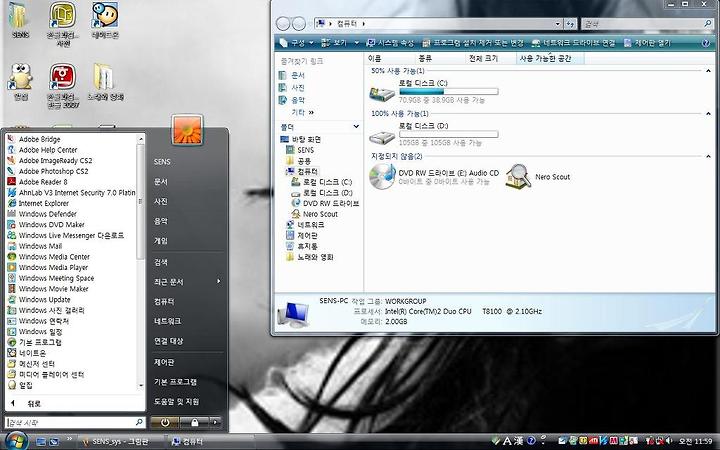
Task: Open 사진 from Start menu right pane
Action: pyautogui.click(x=161, y=202)
